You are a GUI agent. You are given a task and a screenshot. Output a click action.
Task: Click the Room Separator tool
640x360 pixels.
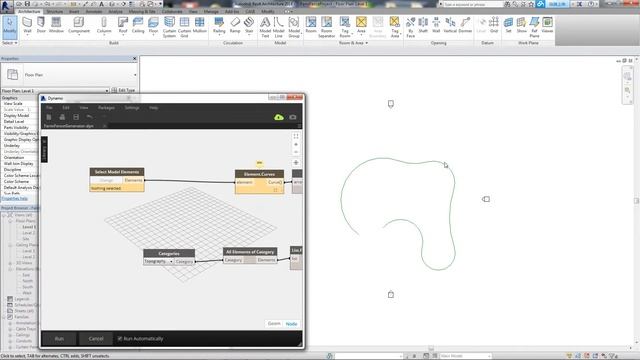pos(327,27)
